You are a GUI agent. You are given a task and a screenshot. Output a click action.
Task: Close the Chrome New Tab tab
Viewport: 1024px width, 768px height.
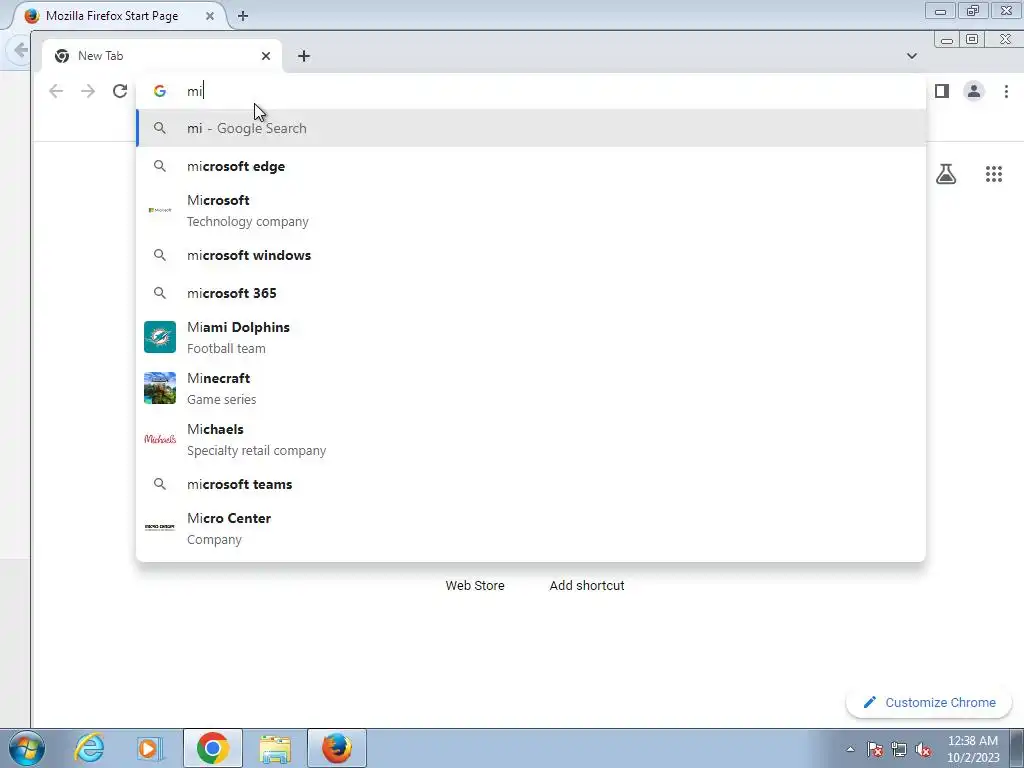tap(266, 56)
